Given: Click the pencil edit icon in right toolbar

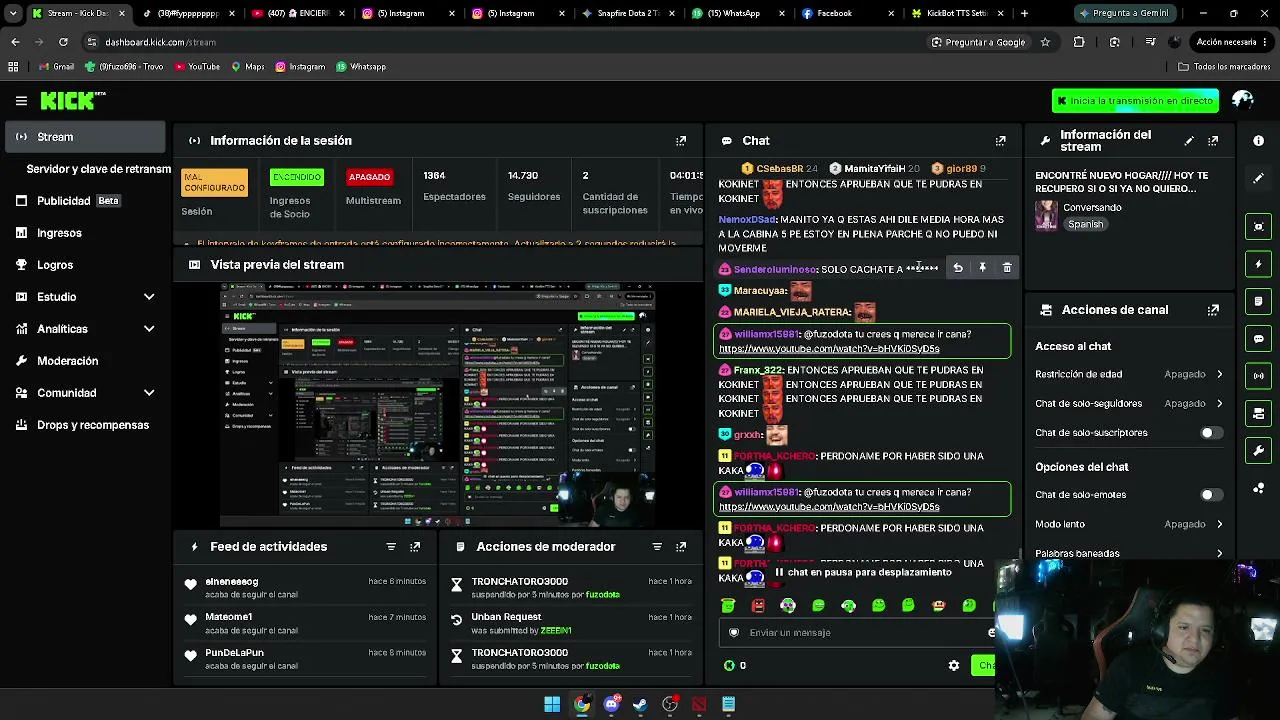Looking at the screenshot, I should click(1258, 178).
